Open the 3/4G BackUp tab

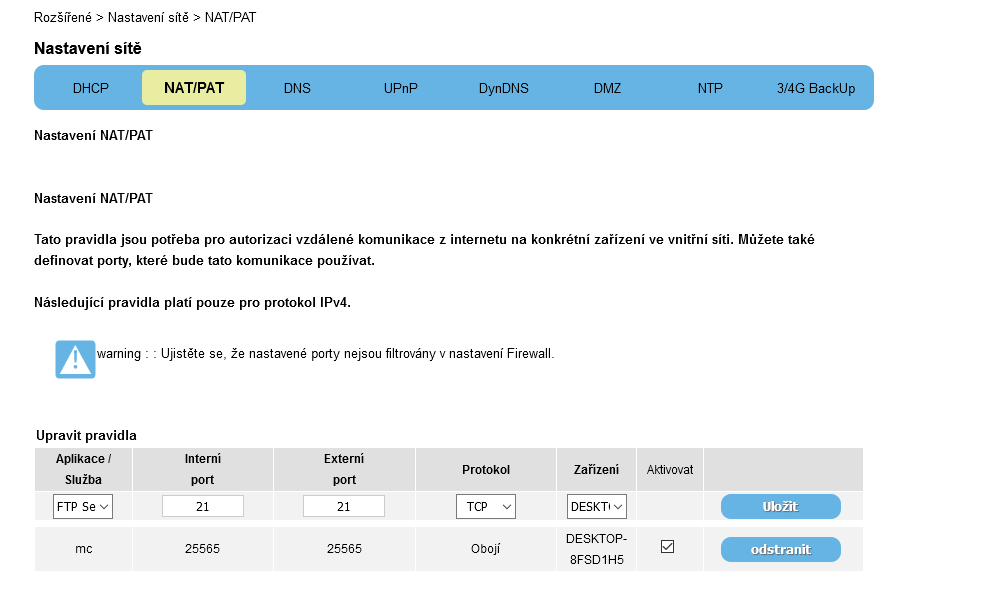pos(816,88)
